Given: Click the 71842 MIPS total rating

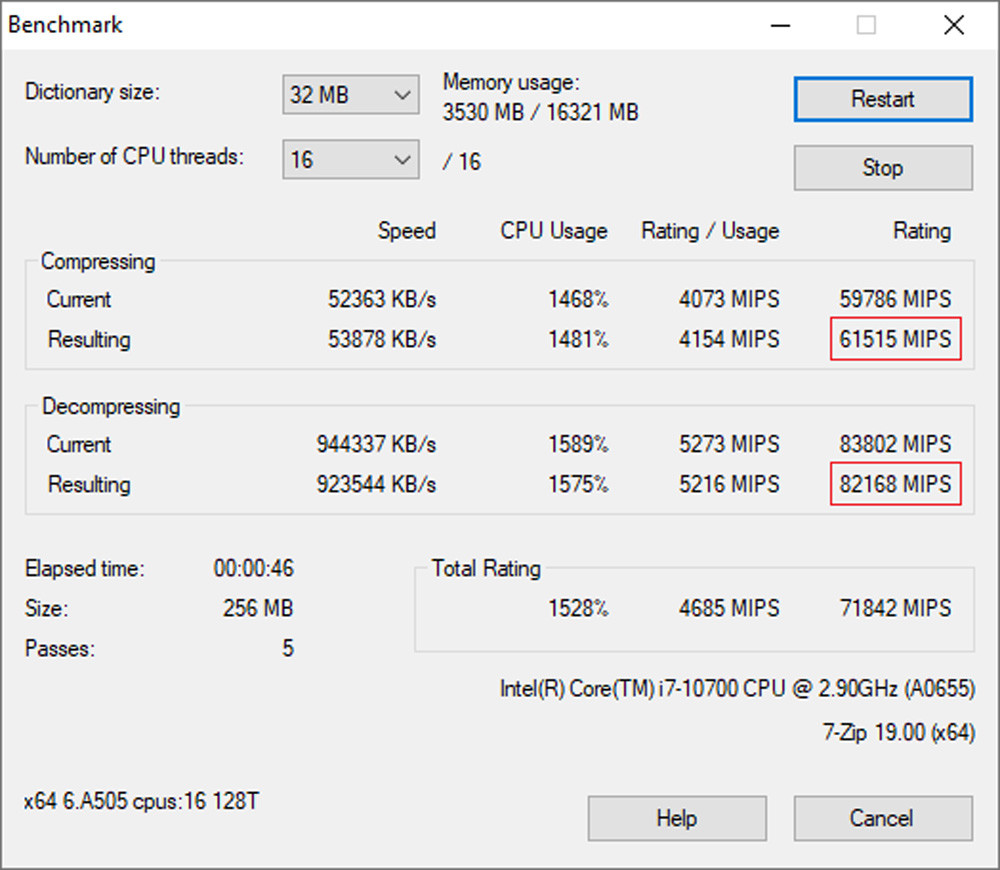Looking at the screenshot, I should tap(895, 608).
